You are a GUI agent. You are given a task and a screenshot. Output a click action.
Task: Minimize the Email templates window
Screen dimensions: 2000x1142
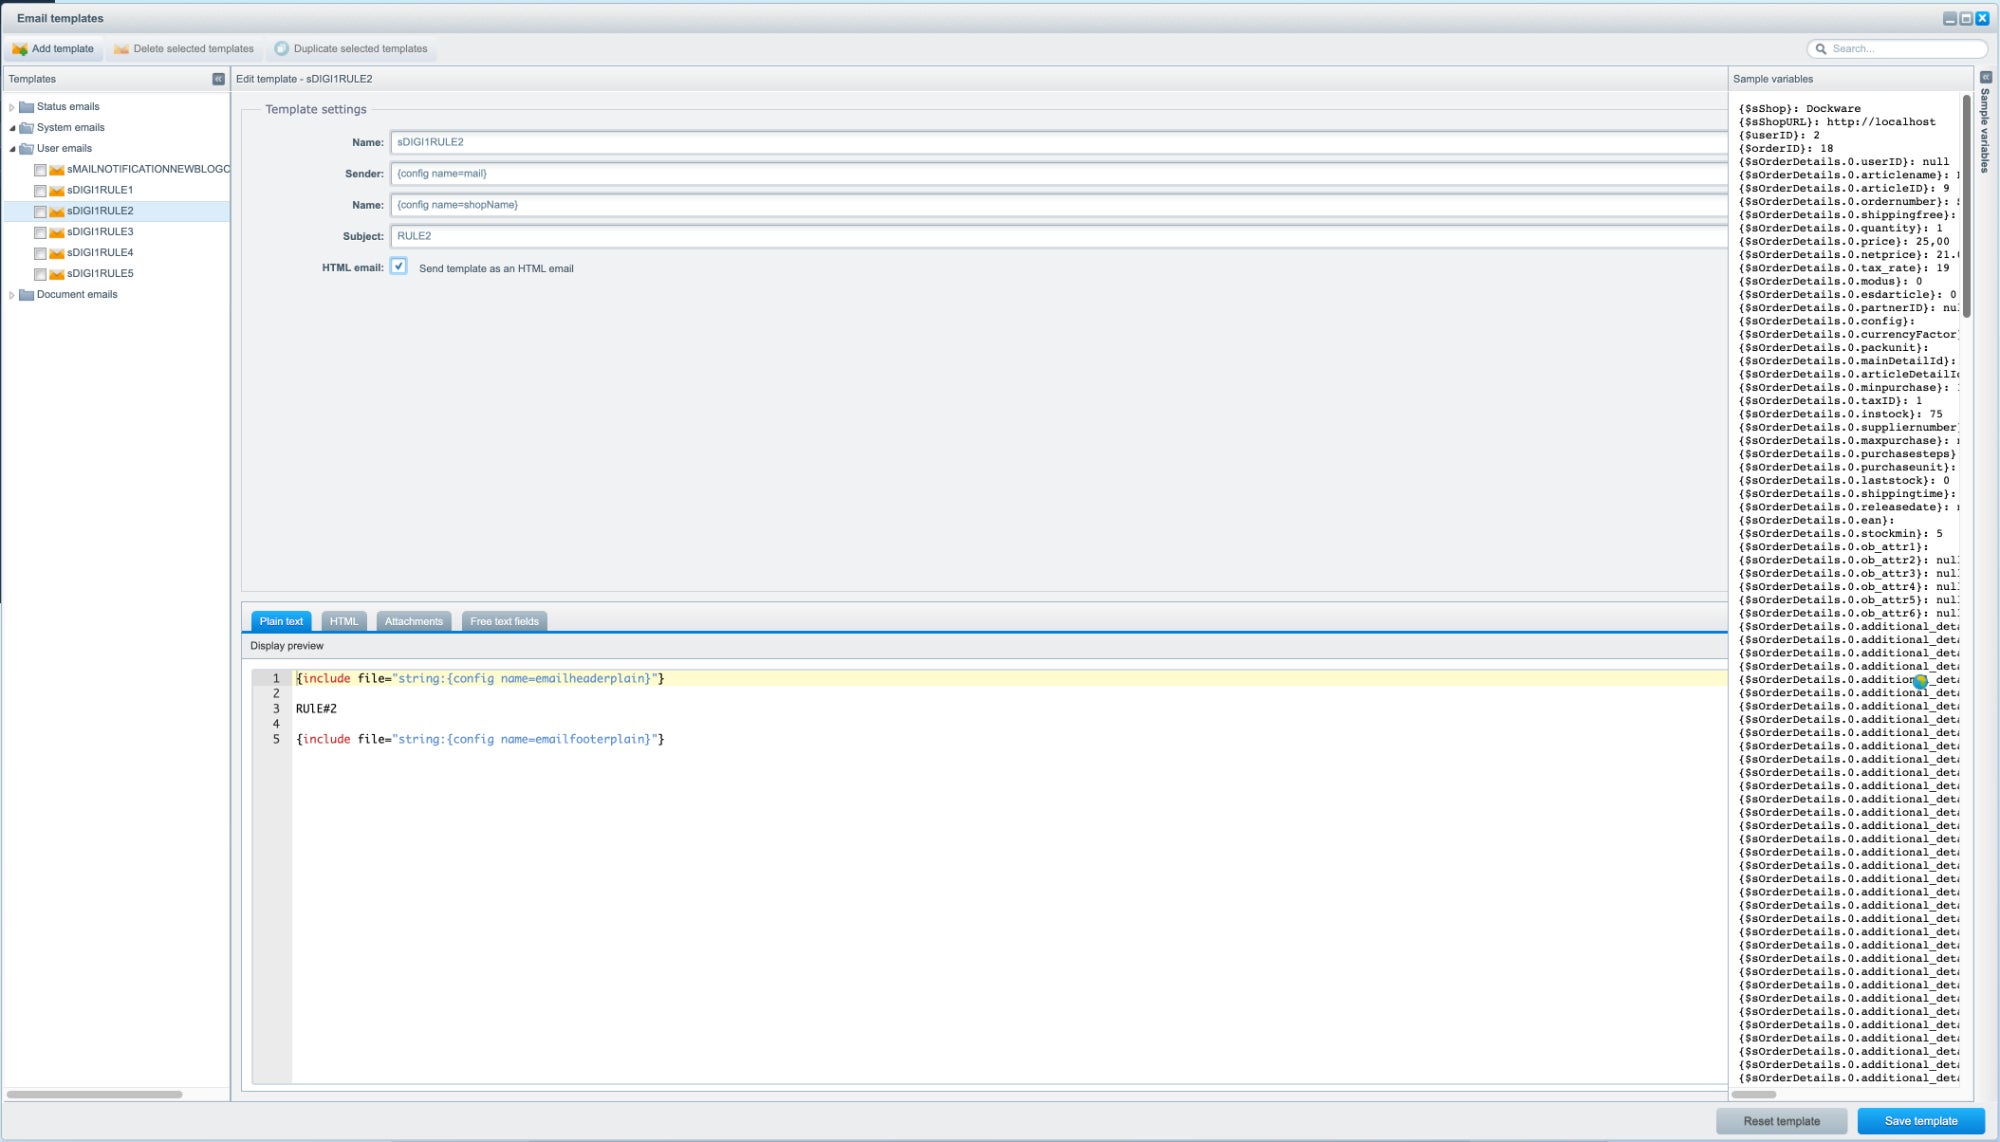1949,19
